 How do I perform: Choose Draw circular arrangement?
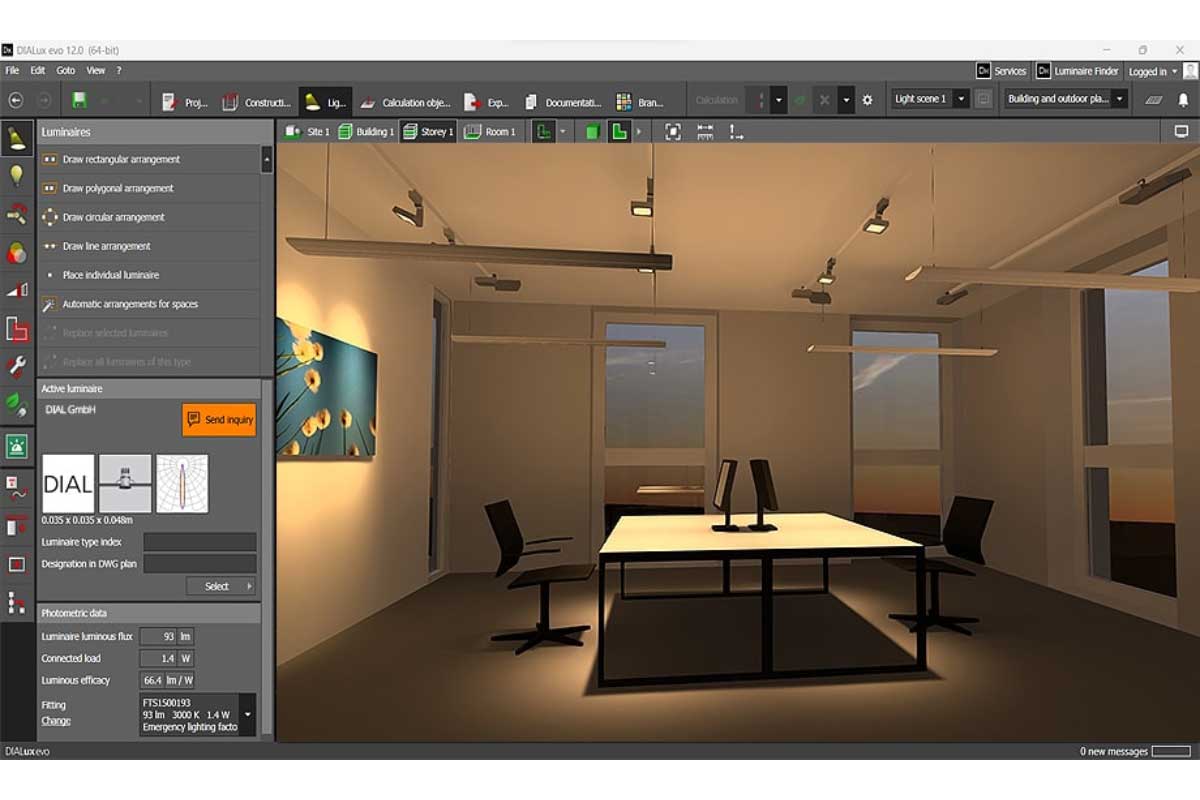pos(113,217)
